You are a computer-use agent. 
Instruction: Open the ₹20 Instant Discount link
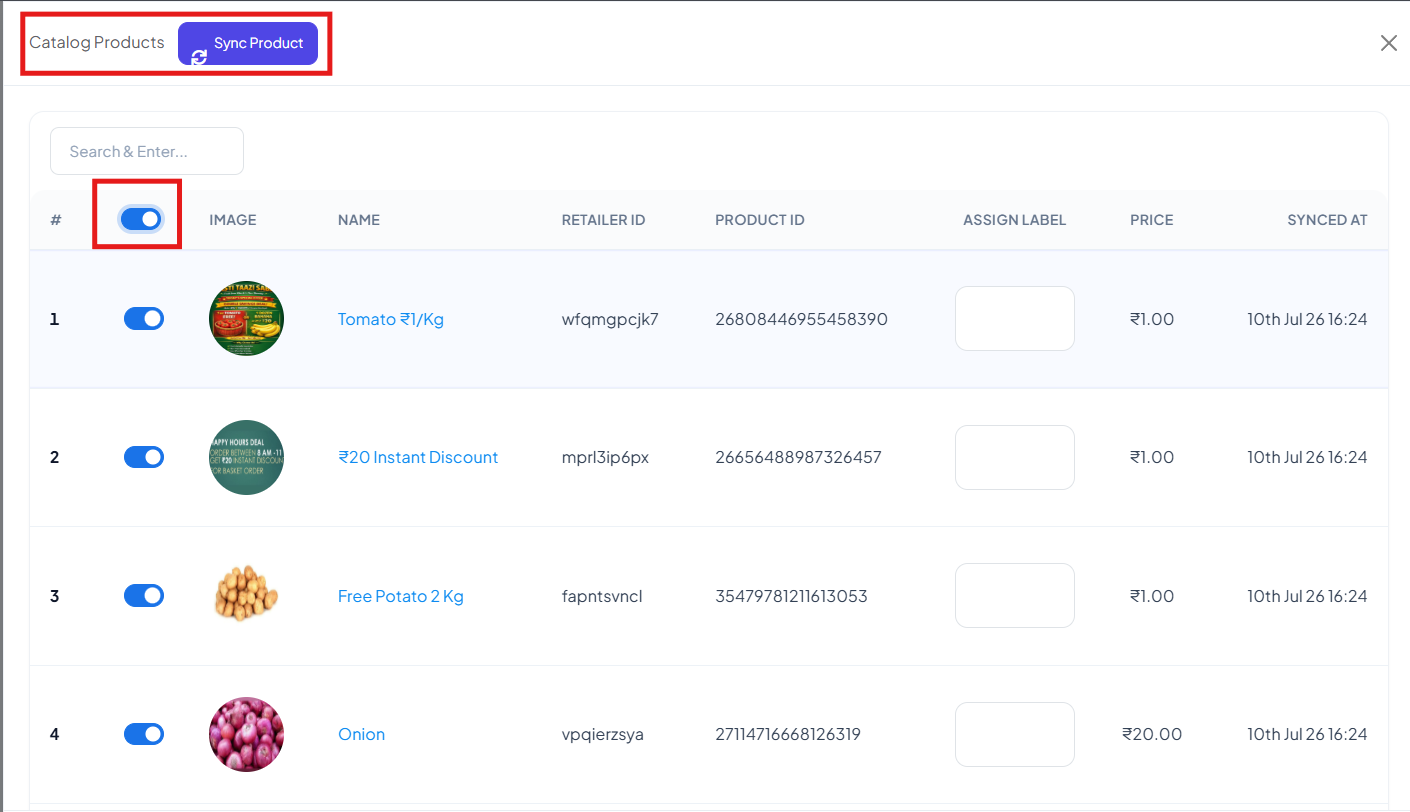(418, 457)
